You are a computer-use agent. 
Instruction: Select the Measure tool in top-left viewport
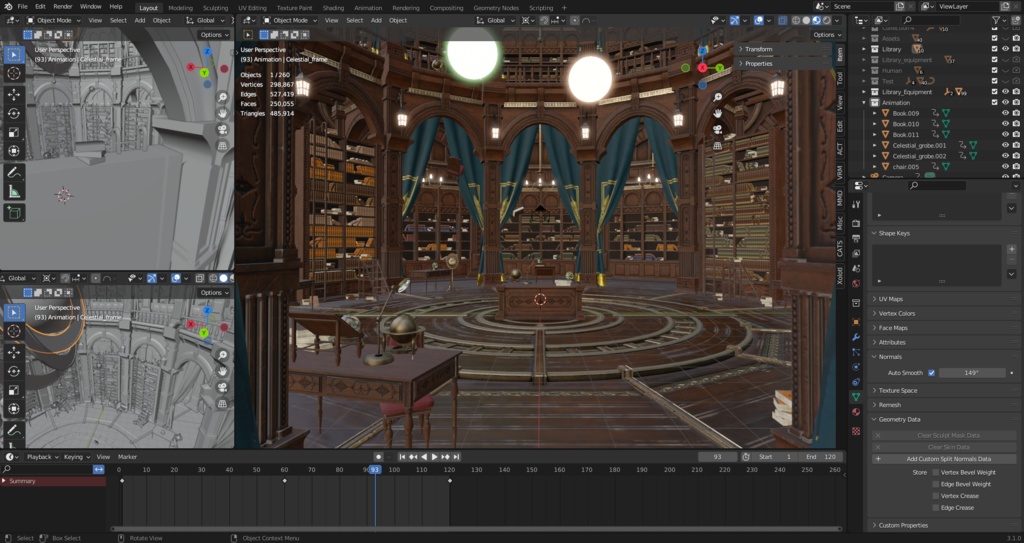(x=14, y=191)
